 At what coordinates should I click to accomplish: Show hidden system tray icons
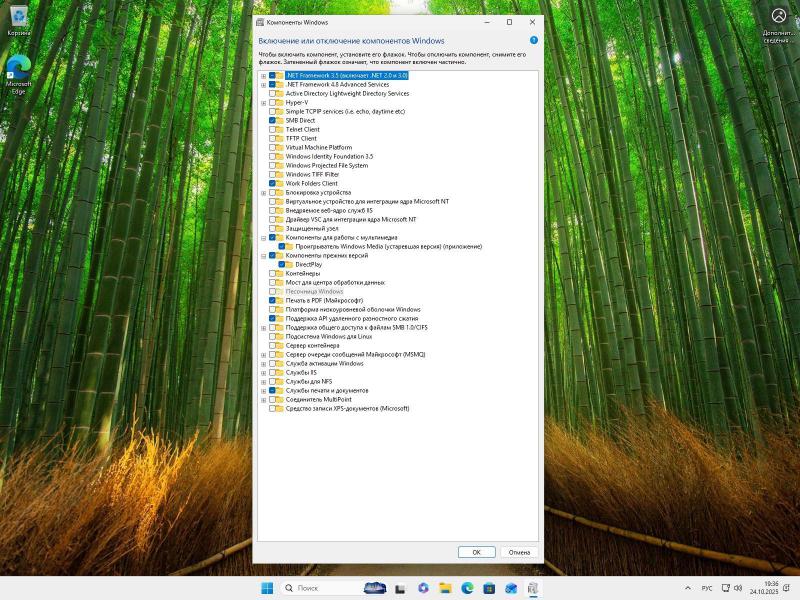point(687,588)
